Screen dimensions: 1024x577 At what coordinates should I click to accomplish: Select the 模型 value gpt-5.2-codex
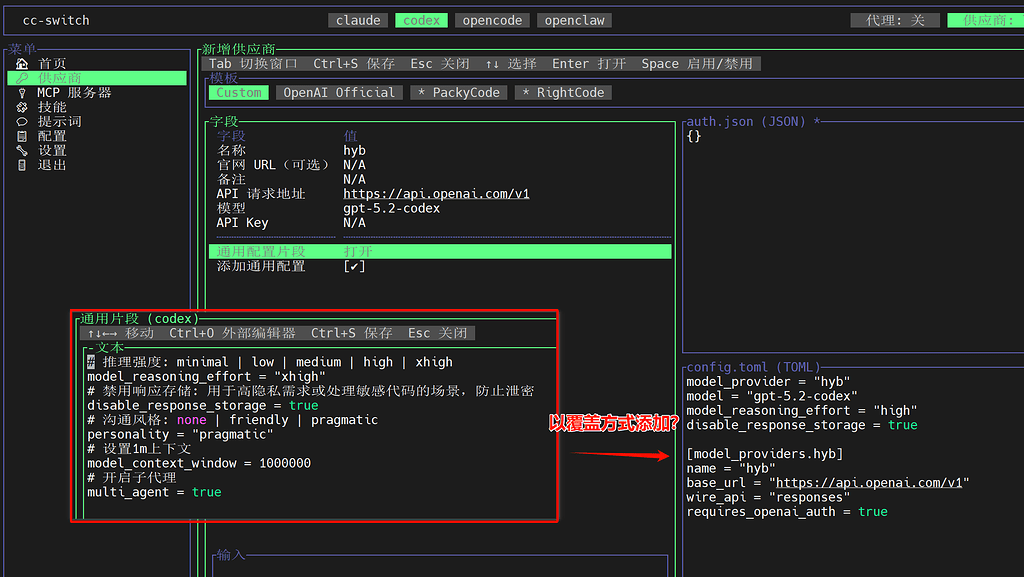coord(392,208)
